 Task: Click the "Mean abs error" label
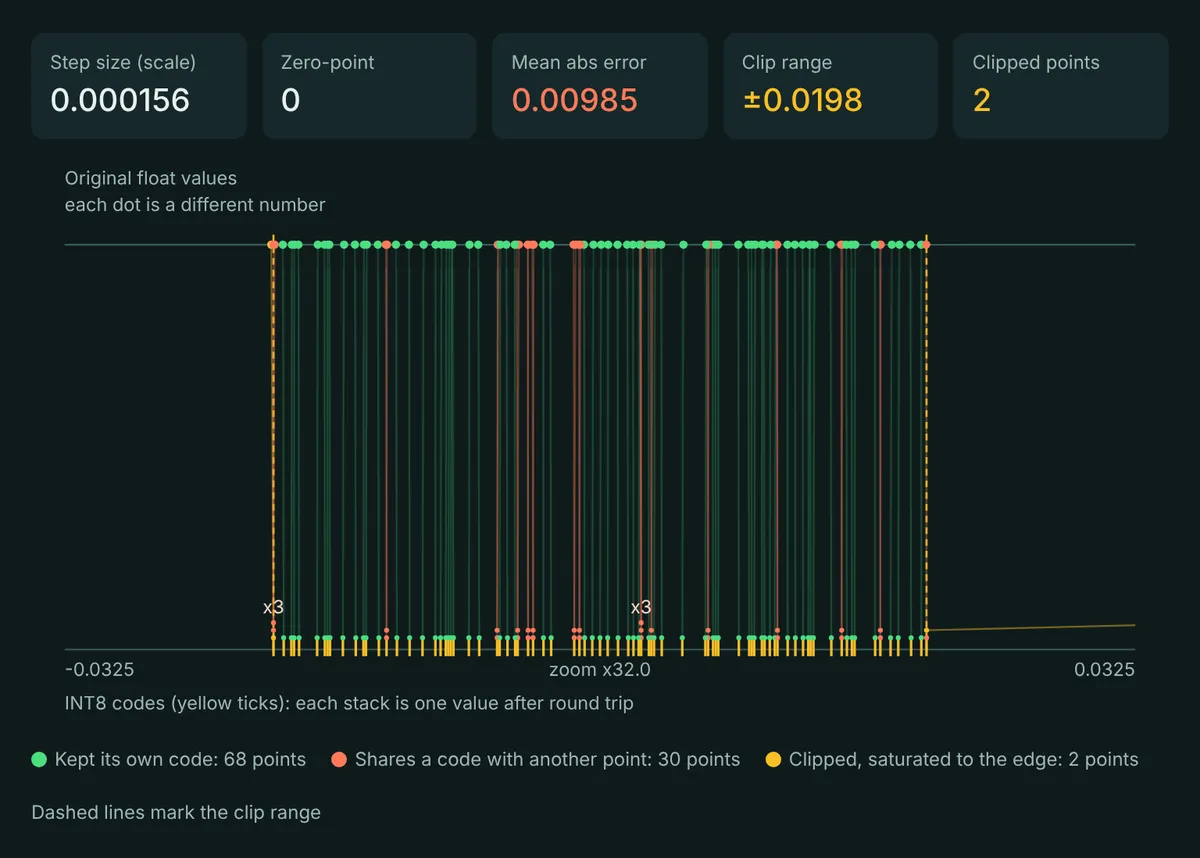click(579, 62)
